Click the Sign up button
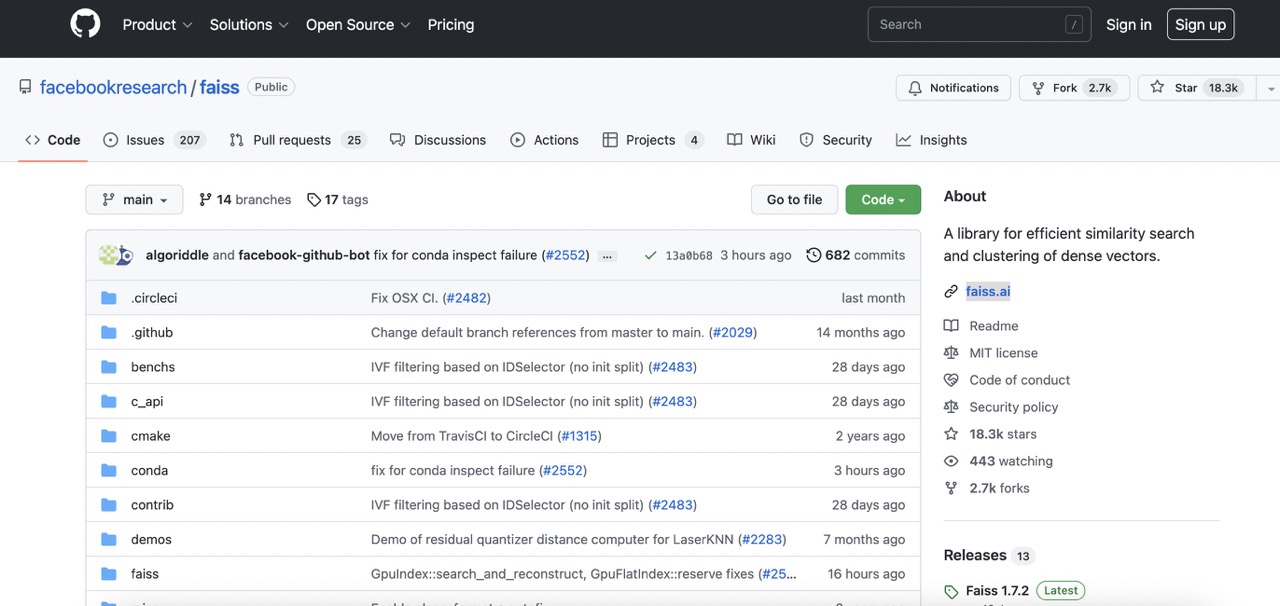 (x=1201, y=25)
